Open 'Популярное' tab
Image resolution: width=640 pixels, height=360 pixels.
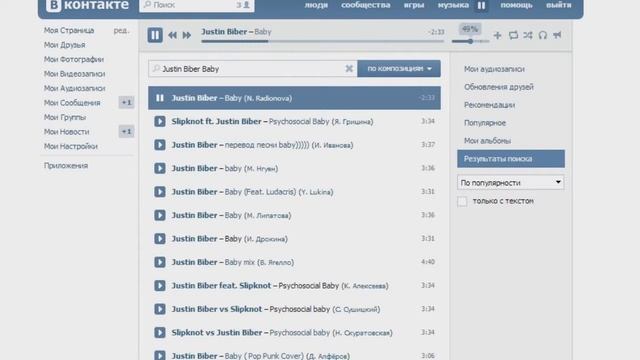pos(485,123)
